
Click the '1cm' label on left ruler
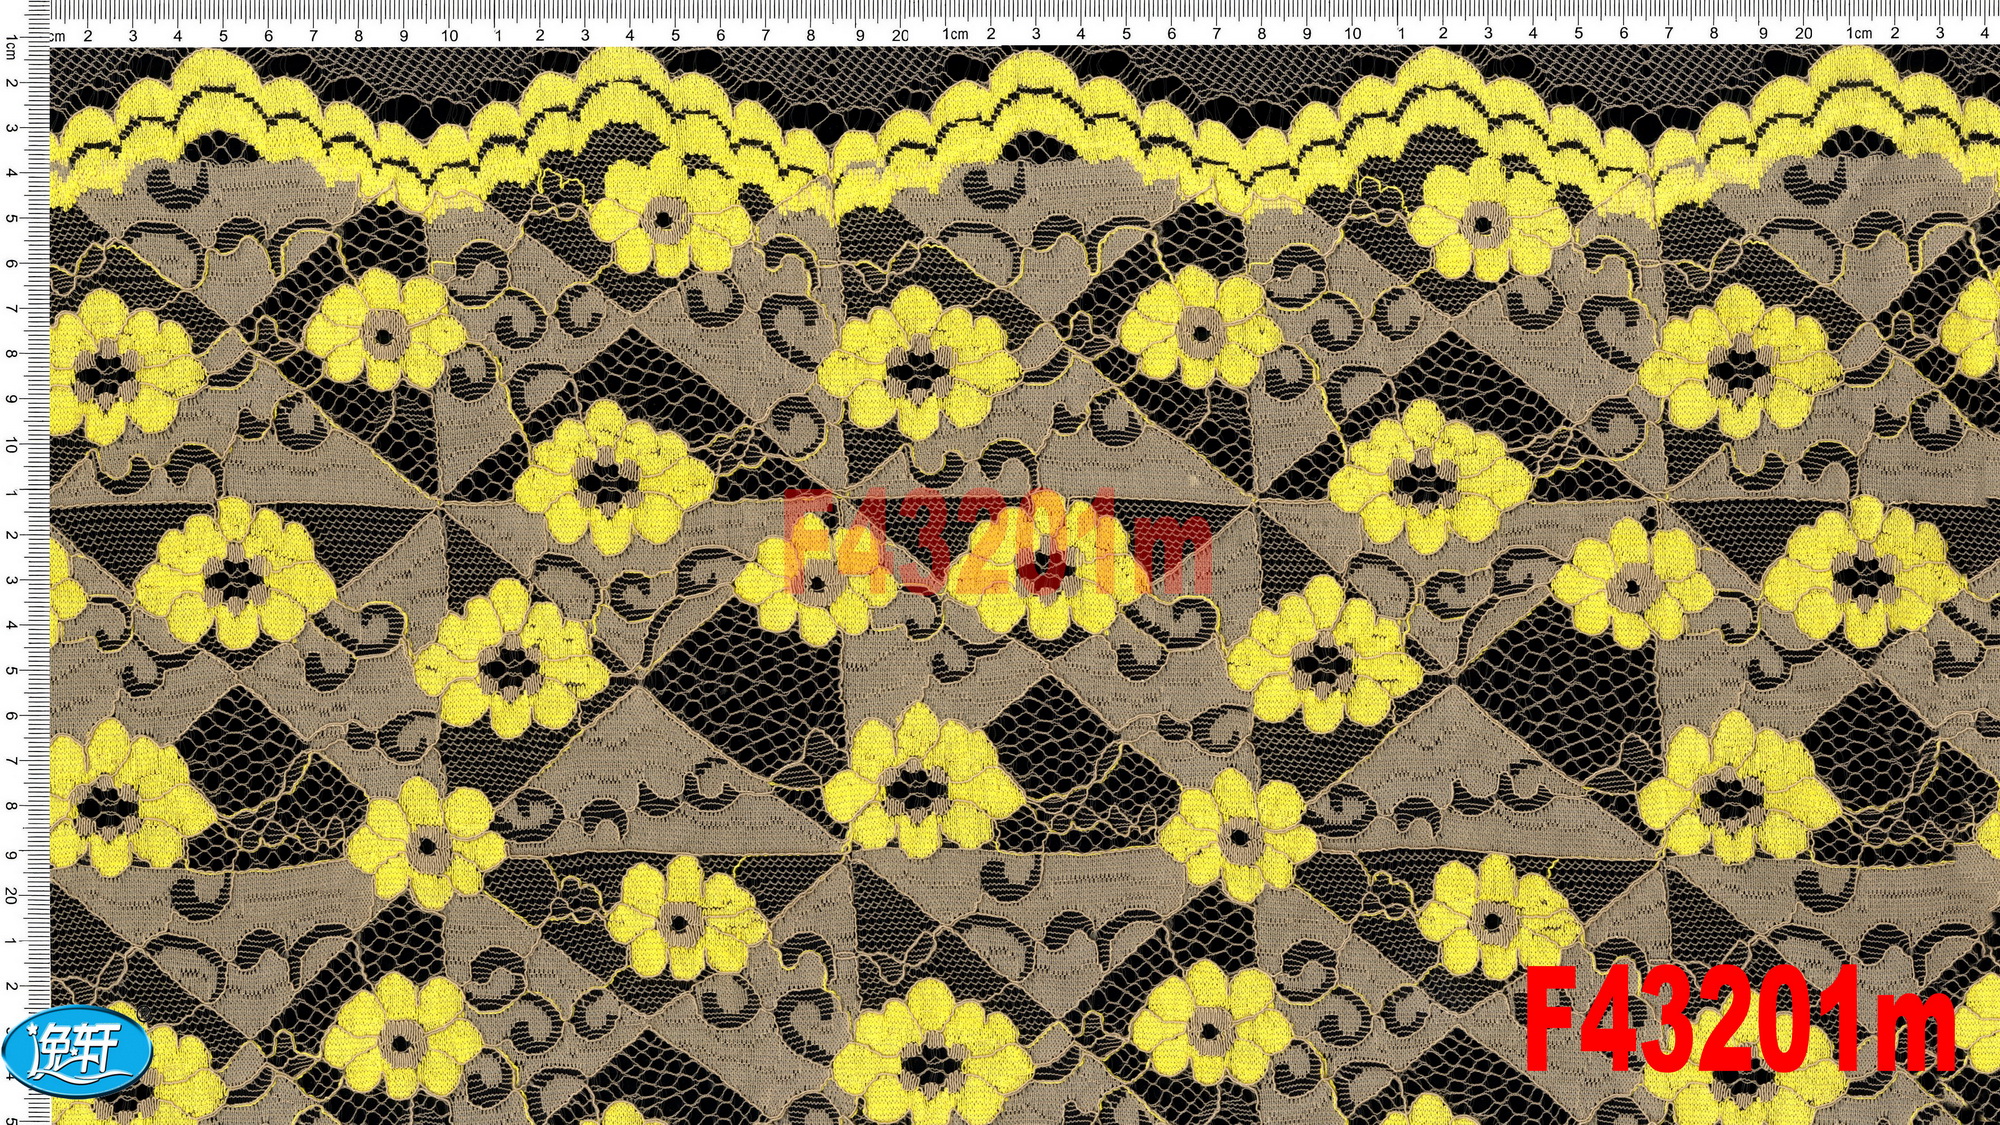11,47
